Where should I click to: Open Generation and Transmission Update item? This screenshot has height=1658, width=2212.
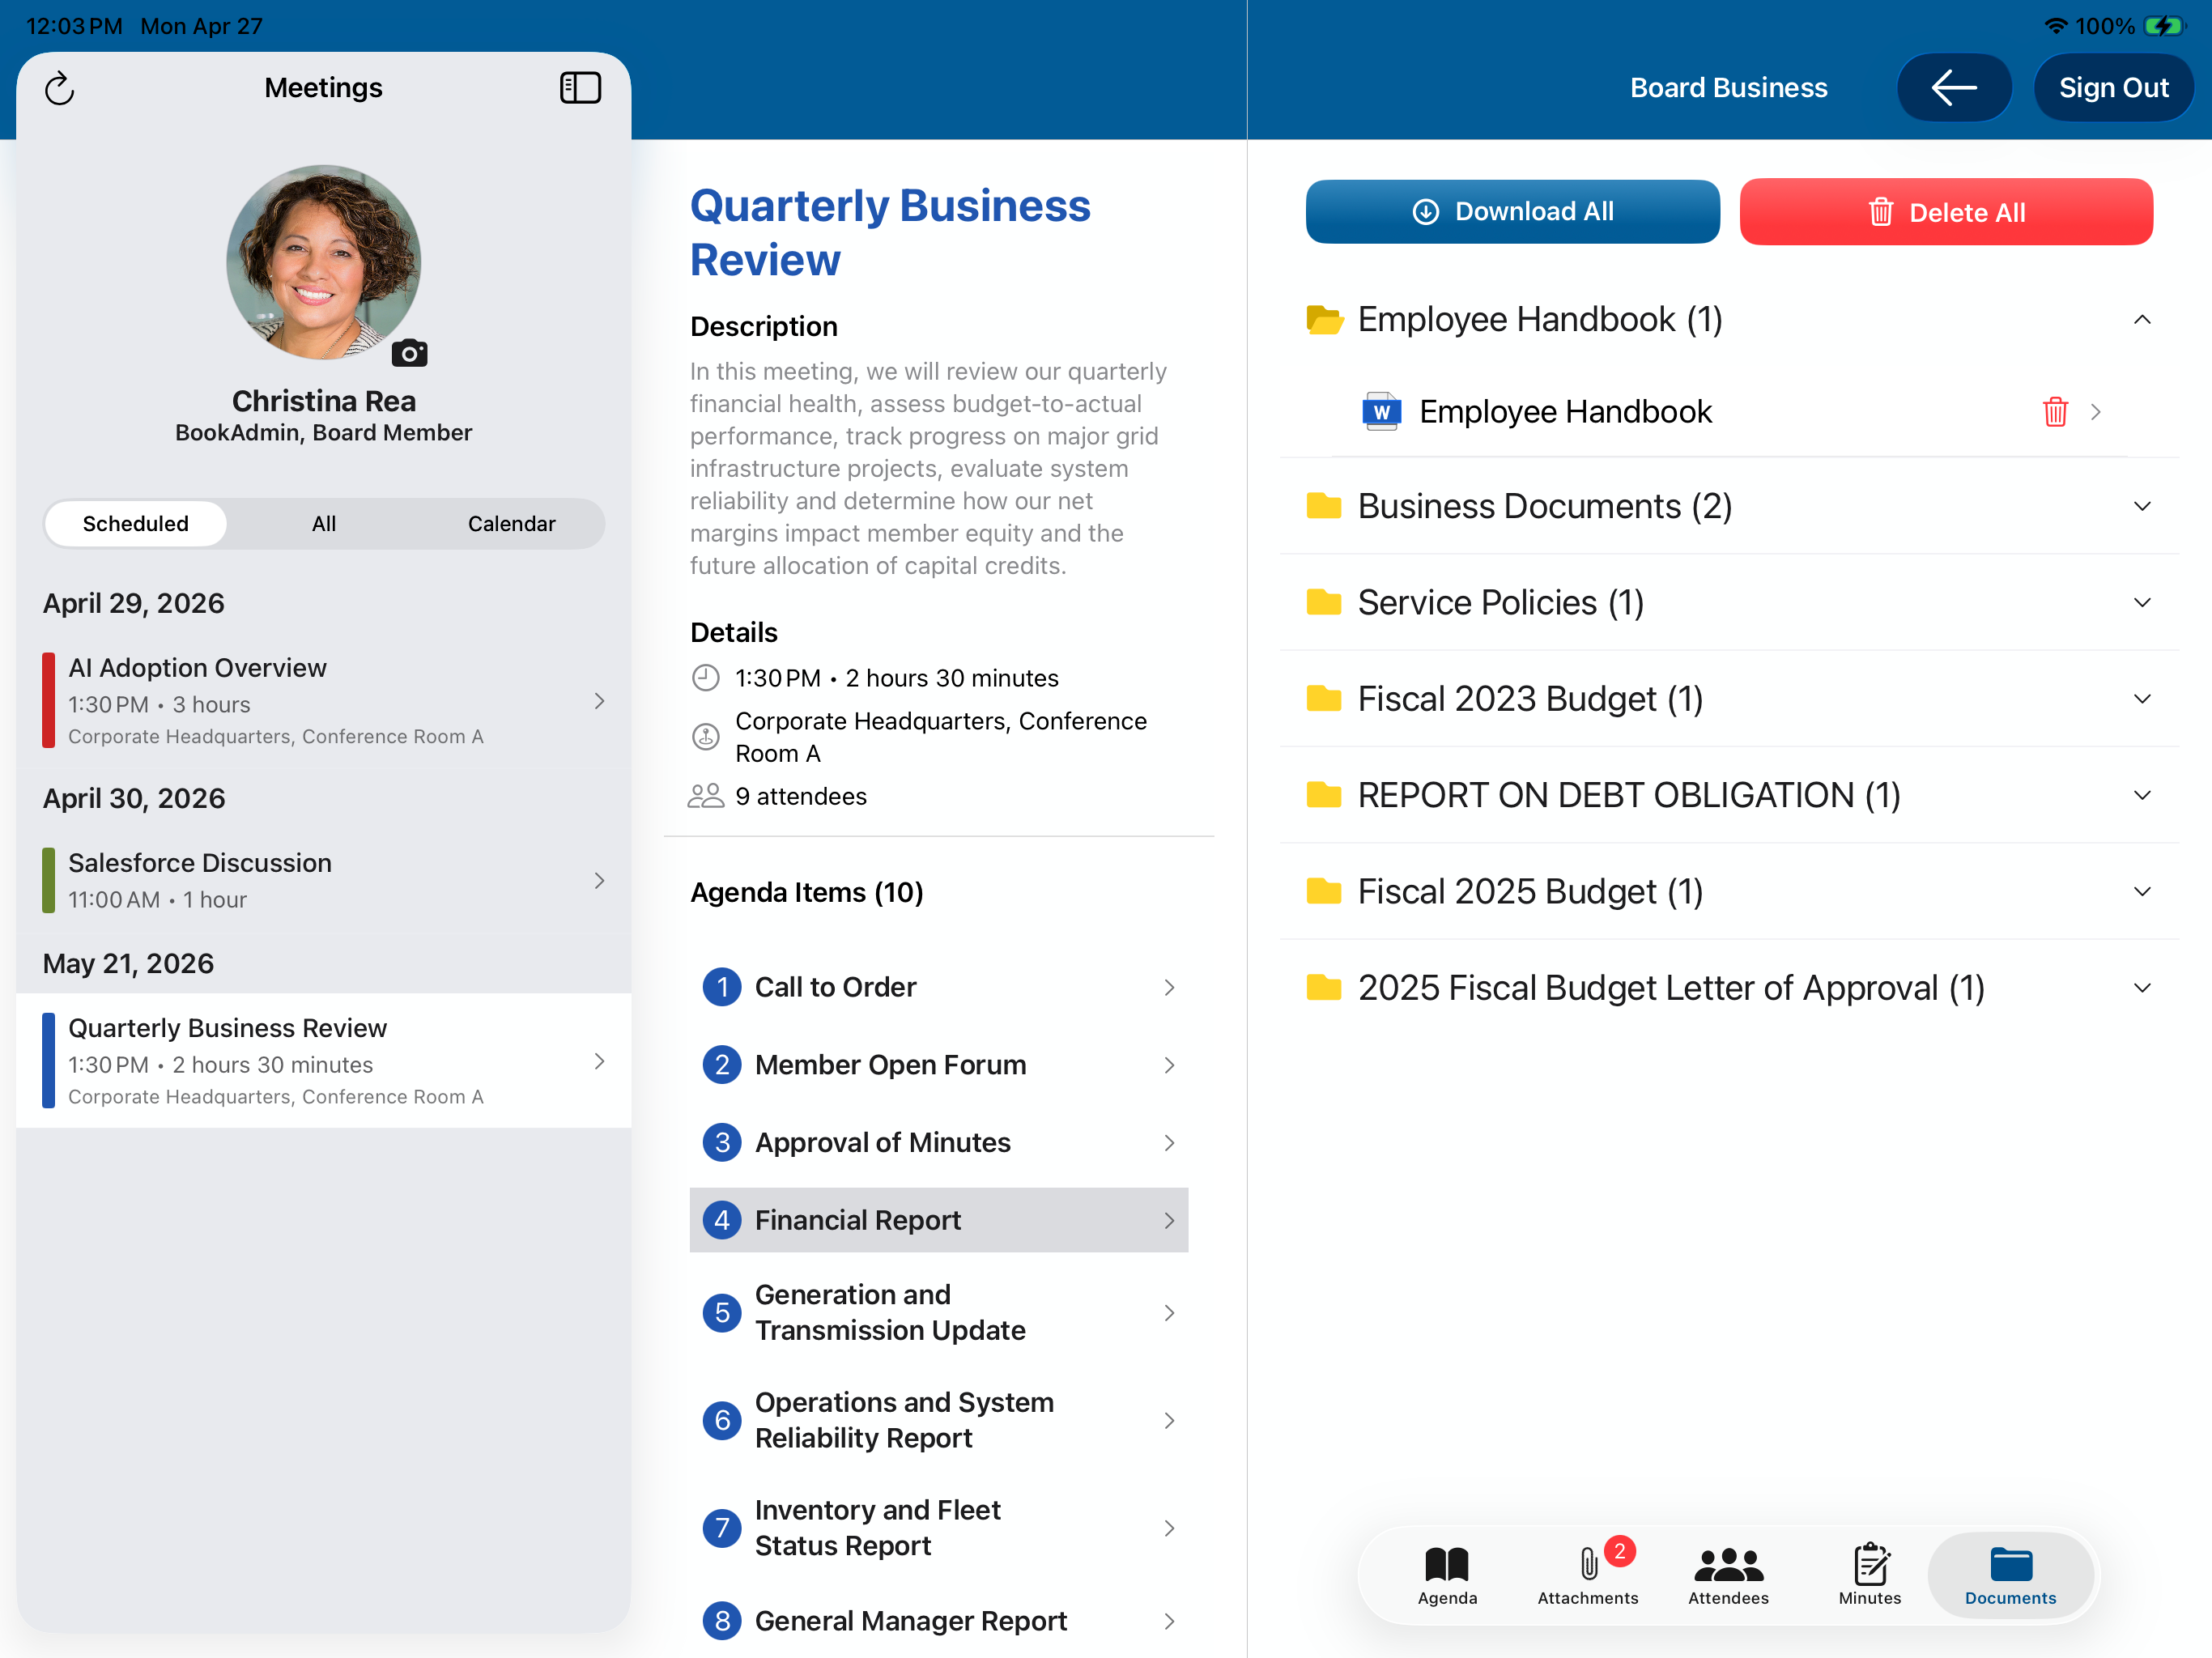(x=939, y=1312)
